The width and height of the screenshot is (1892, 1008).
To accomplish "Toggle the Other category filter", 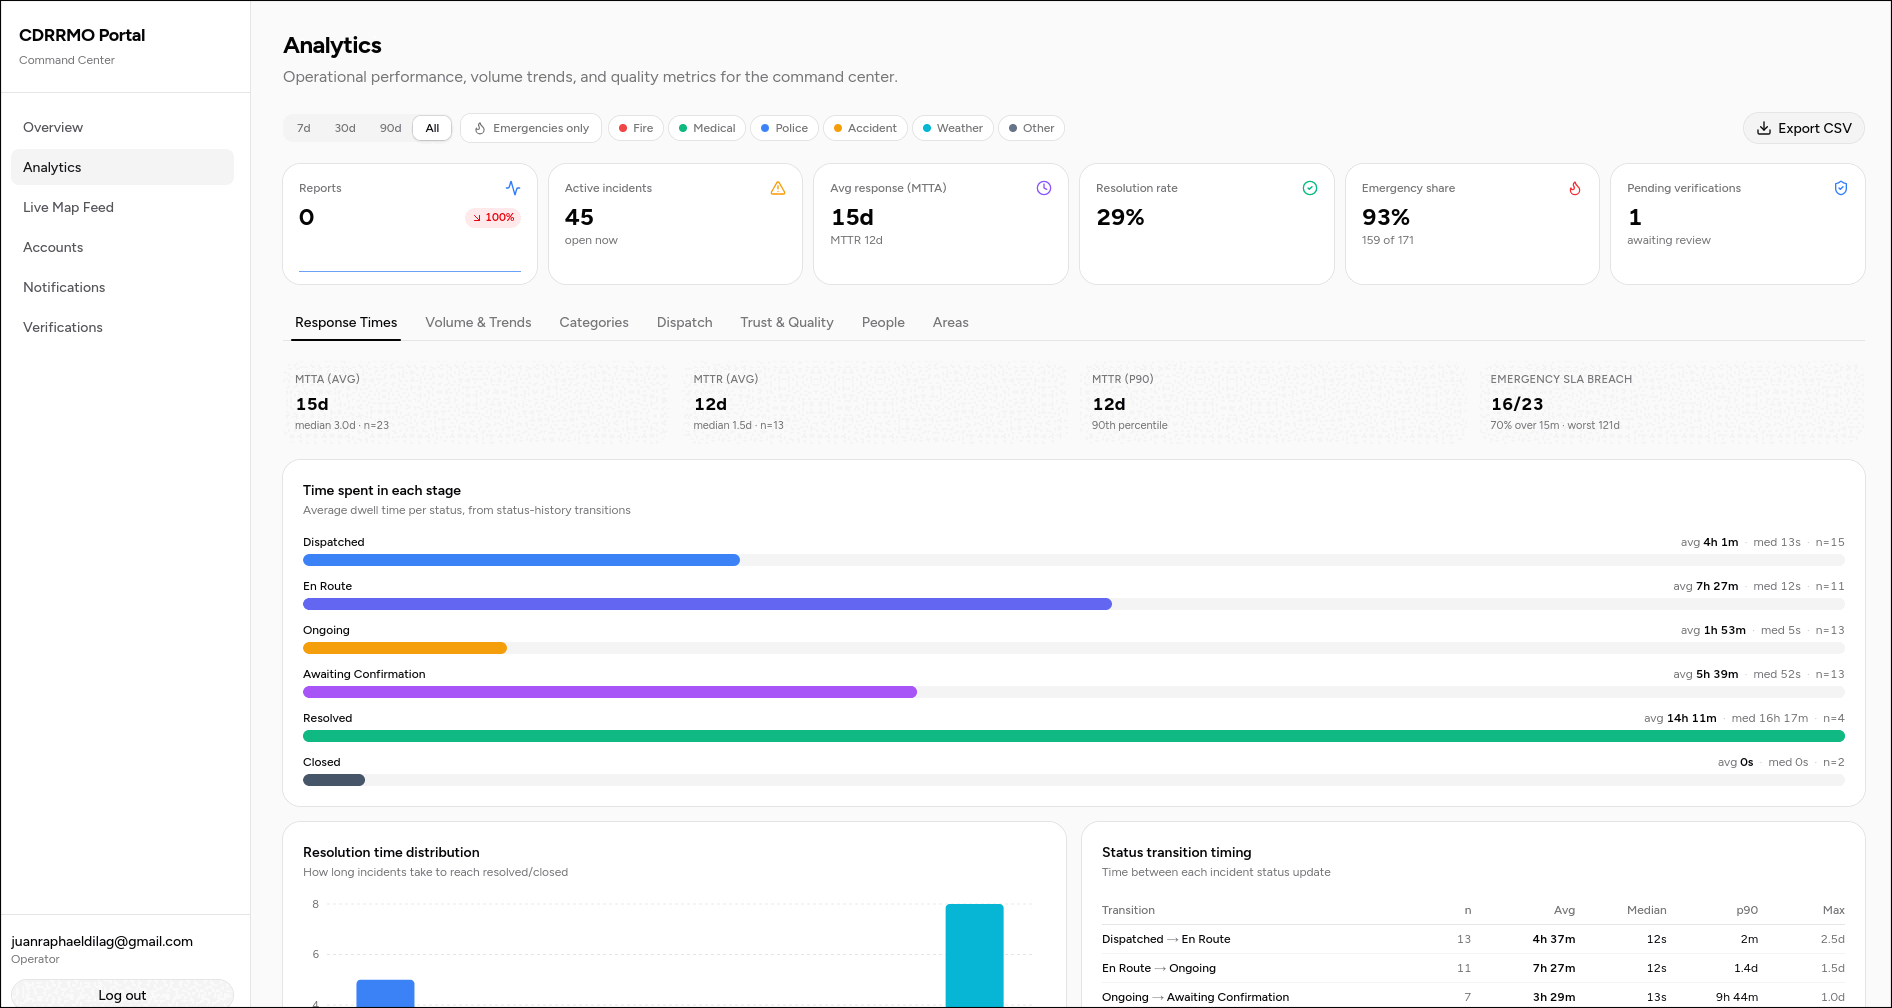I will (x=1031, y=128).
